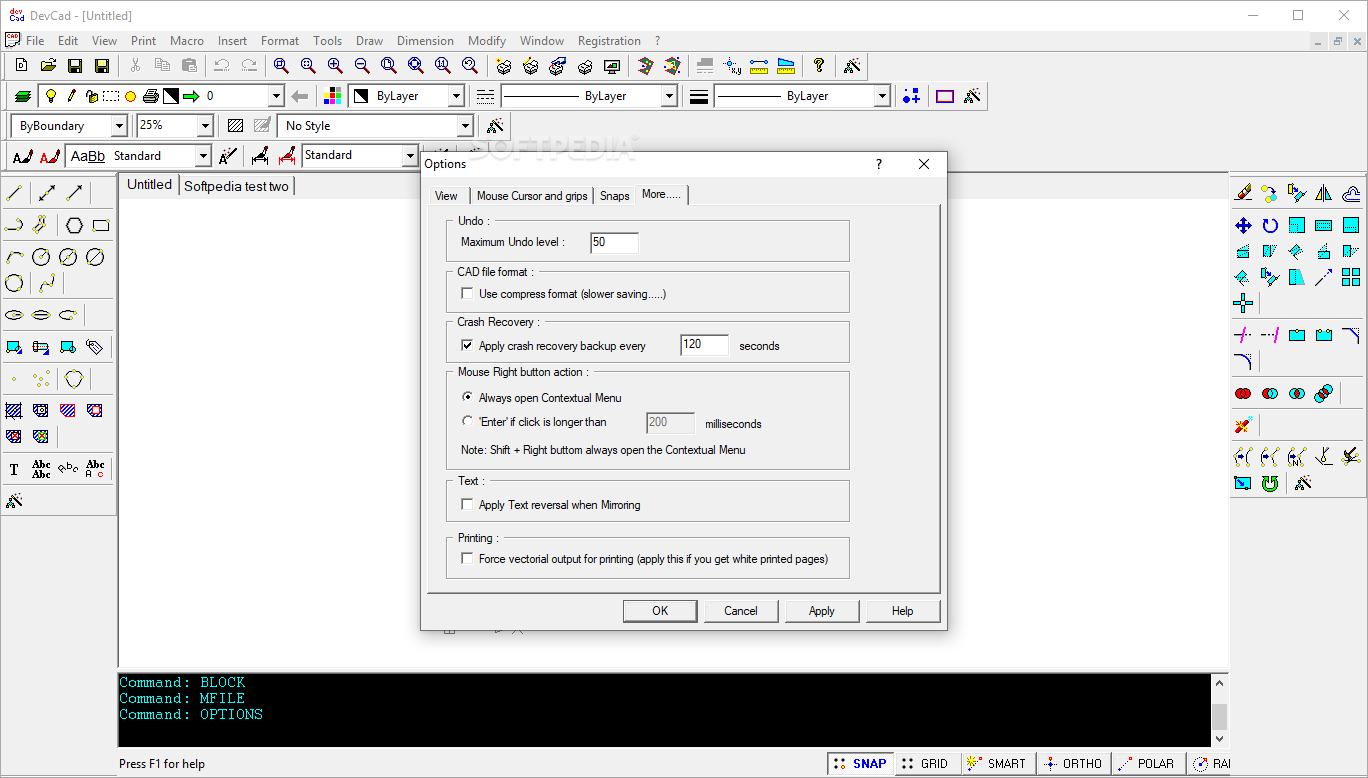Switch to the Snaps tab
Image resolution: width=1368 pixels, height=778 pixels.
point(614,196)
